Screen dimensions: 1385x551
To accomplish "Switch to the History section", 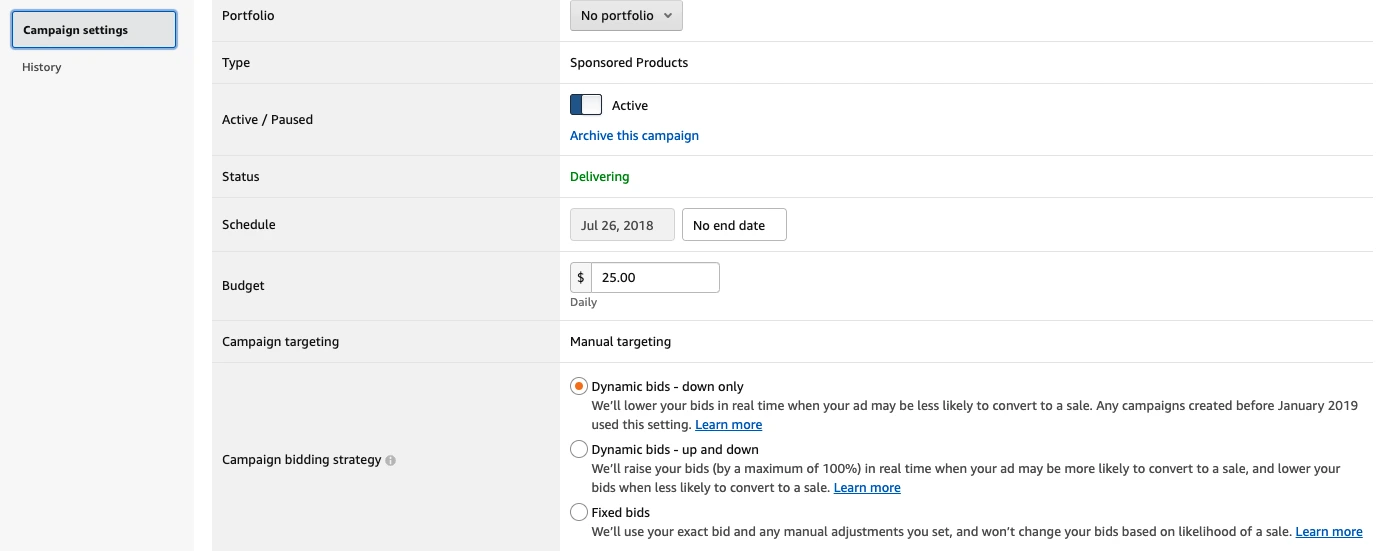I will [x=42, y=67].
